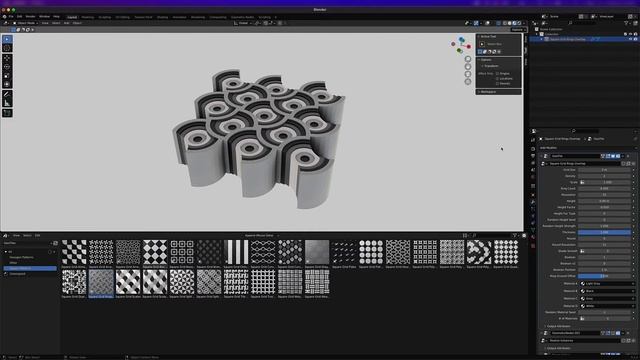Expand the Workspace panel in sidebar

point(488,92)
